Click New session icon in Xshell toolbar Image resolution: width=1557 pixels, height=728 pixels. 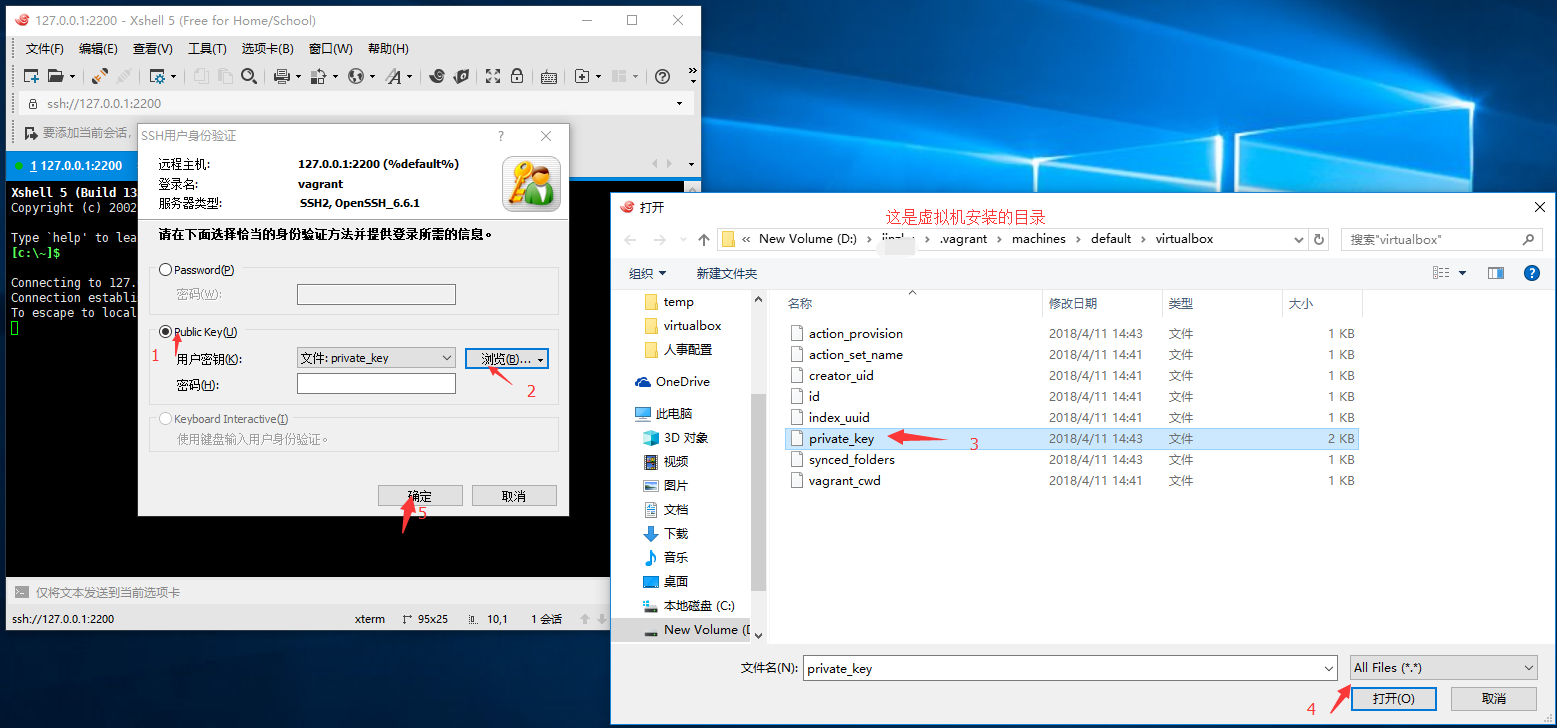[x=31, y=76]
